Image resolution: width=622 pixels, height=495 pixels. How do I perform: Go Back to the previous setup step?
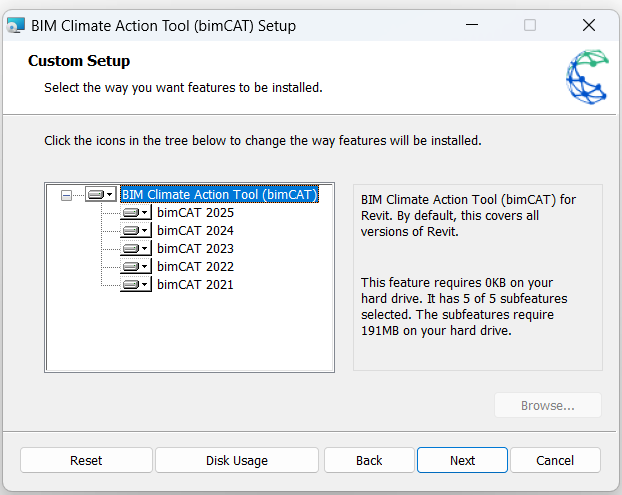click(x=369, y=460)
